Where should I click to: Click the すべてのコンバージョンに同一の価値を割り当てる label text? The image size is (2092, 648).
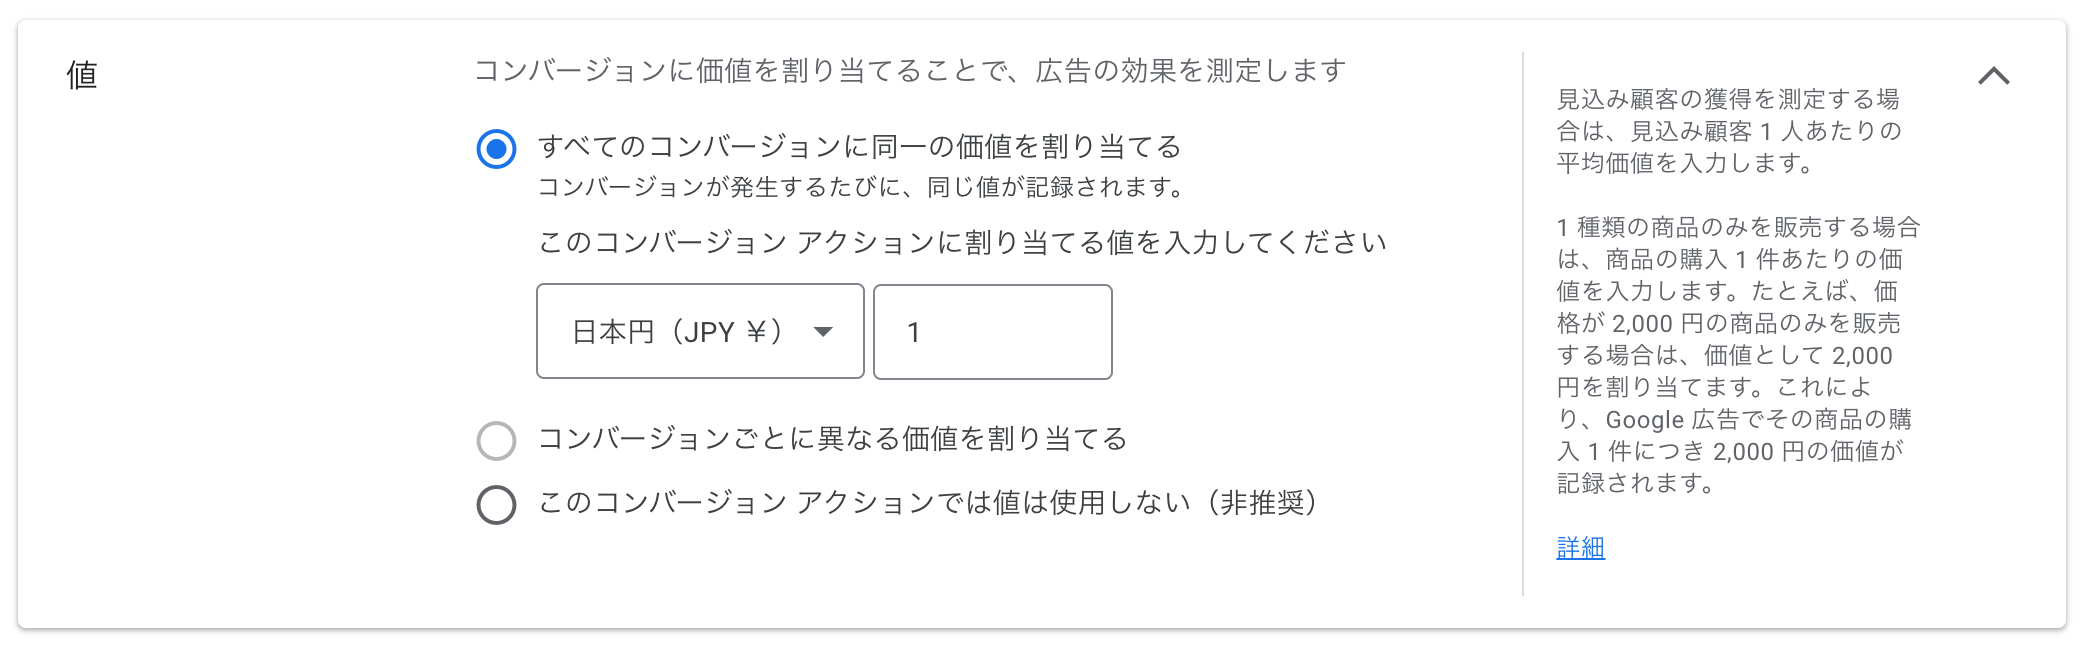point(860,147)
